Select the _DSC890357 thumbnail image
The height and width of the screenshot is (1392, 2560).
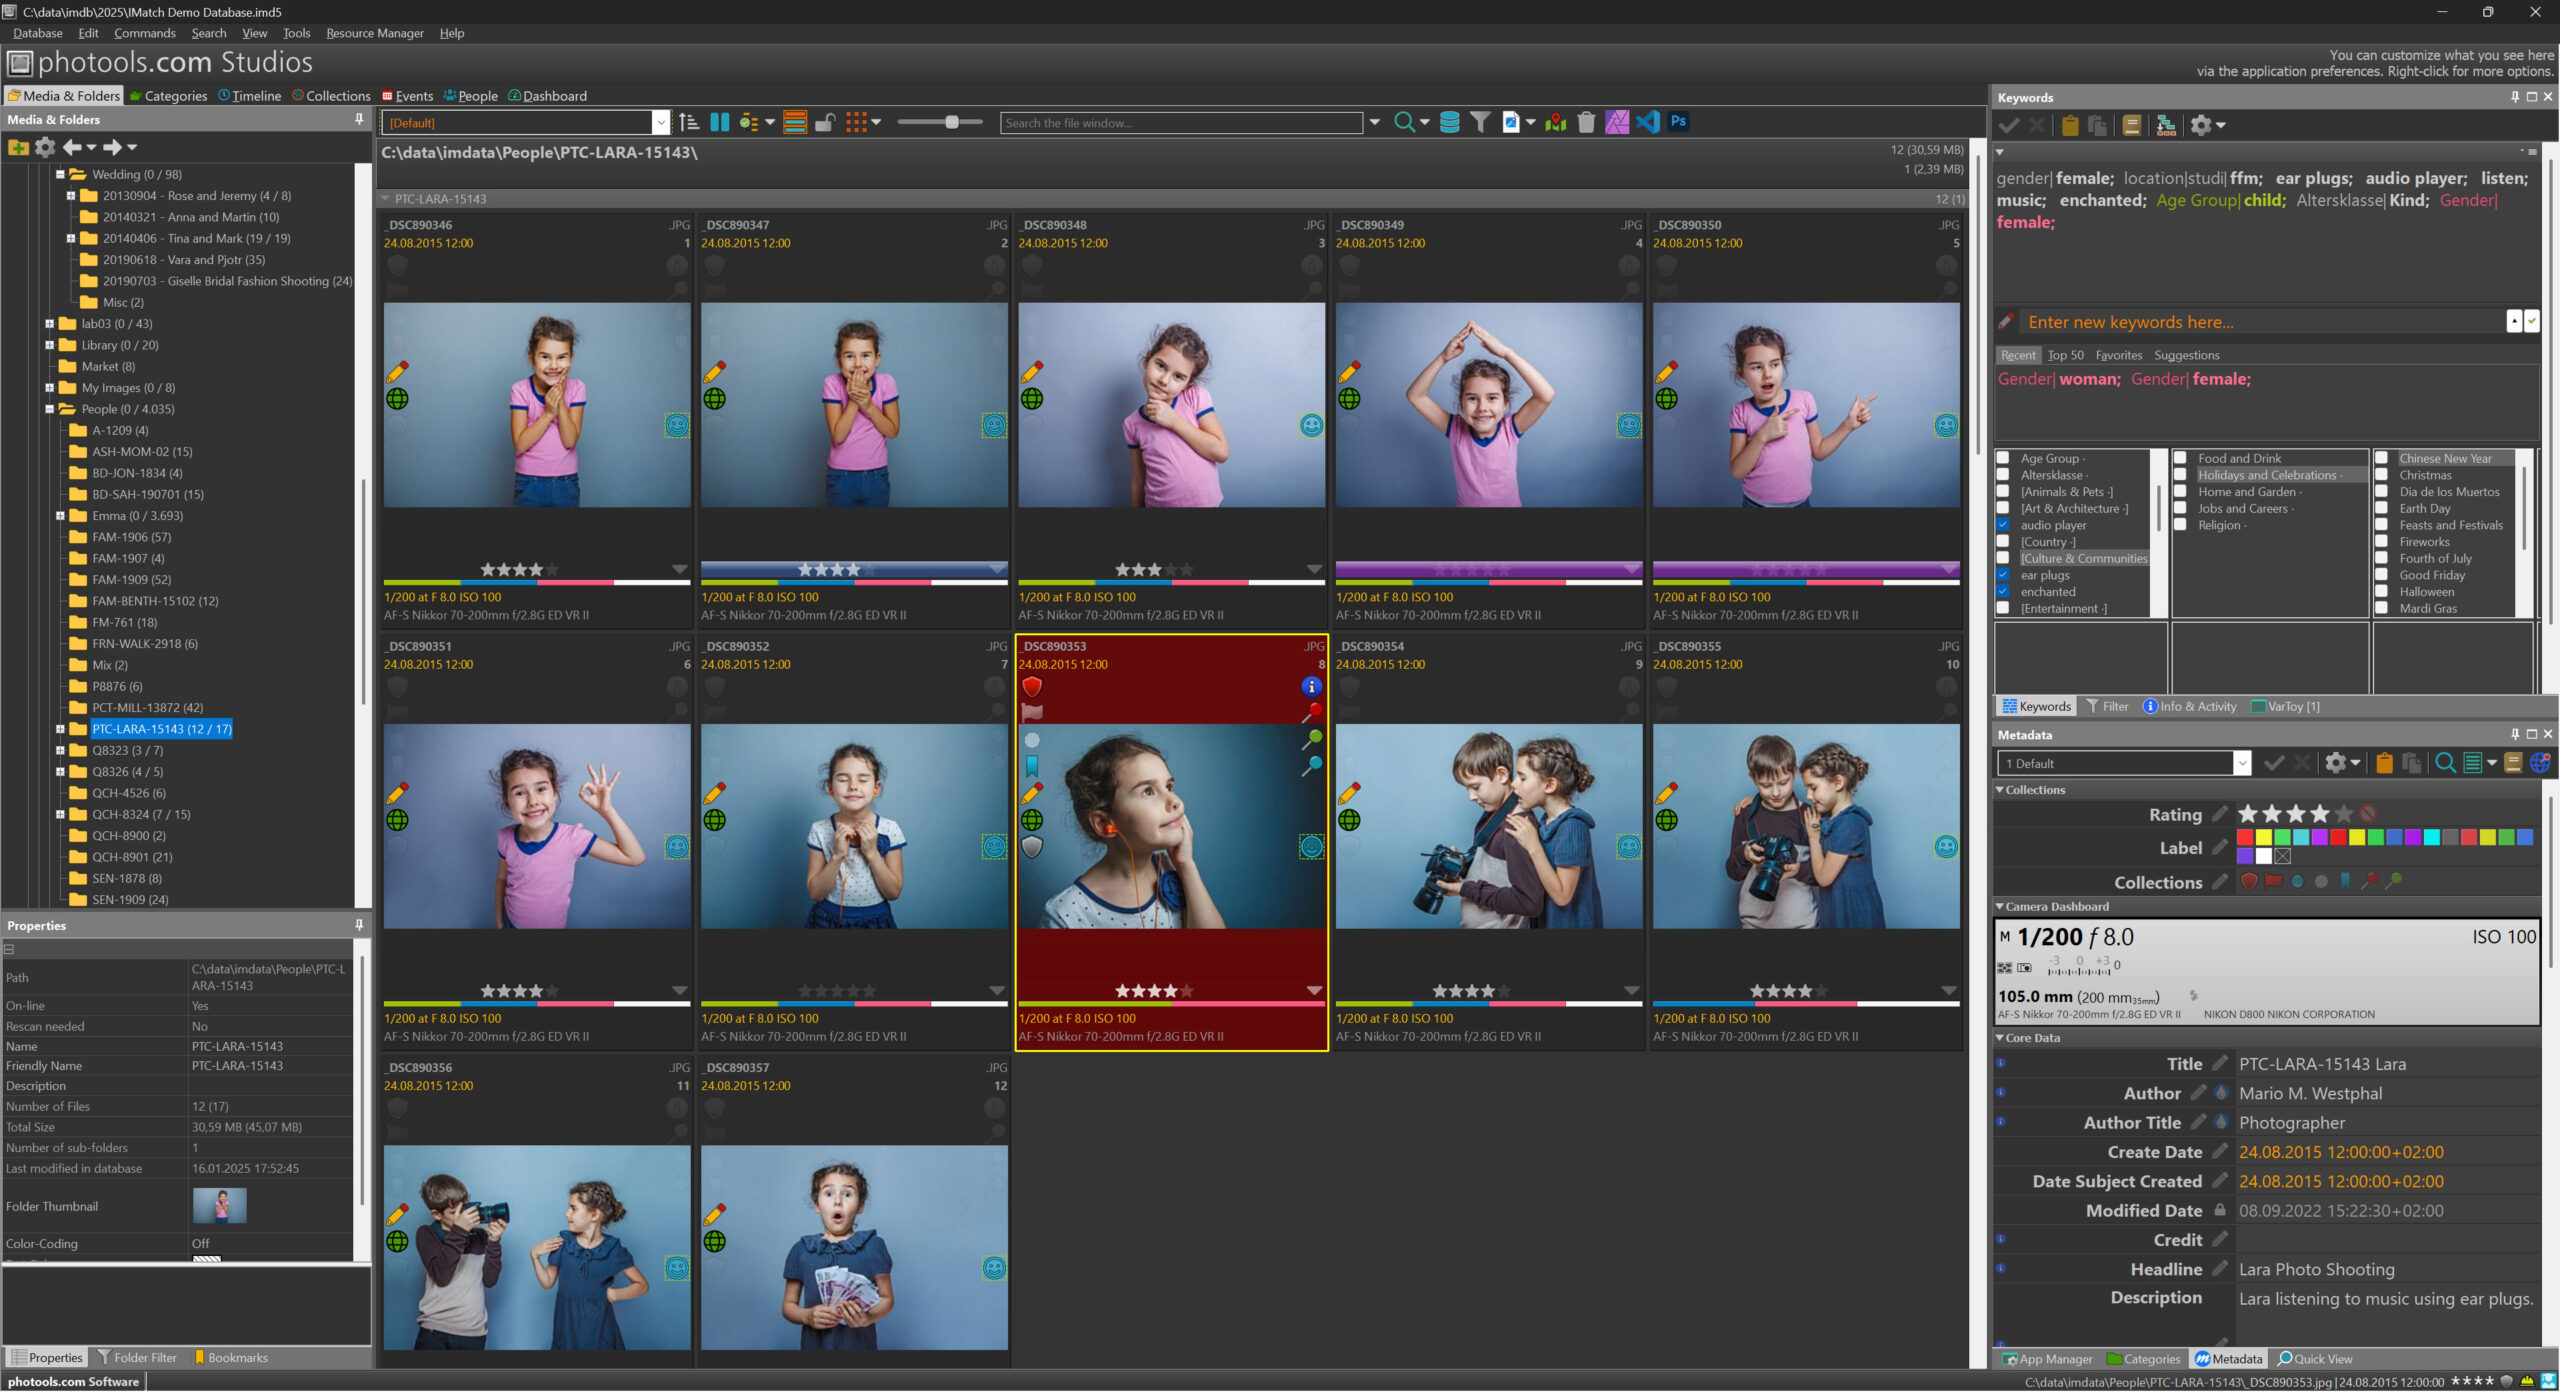click(854, 1246)
